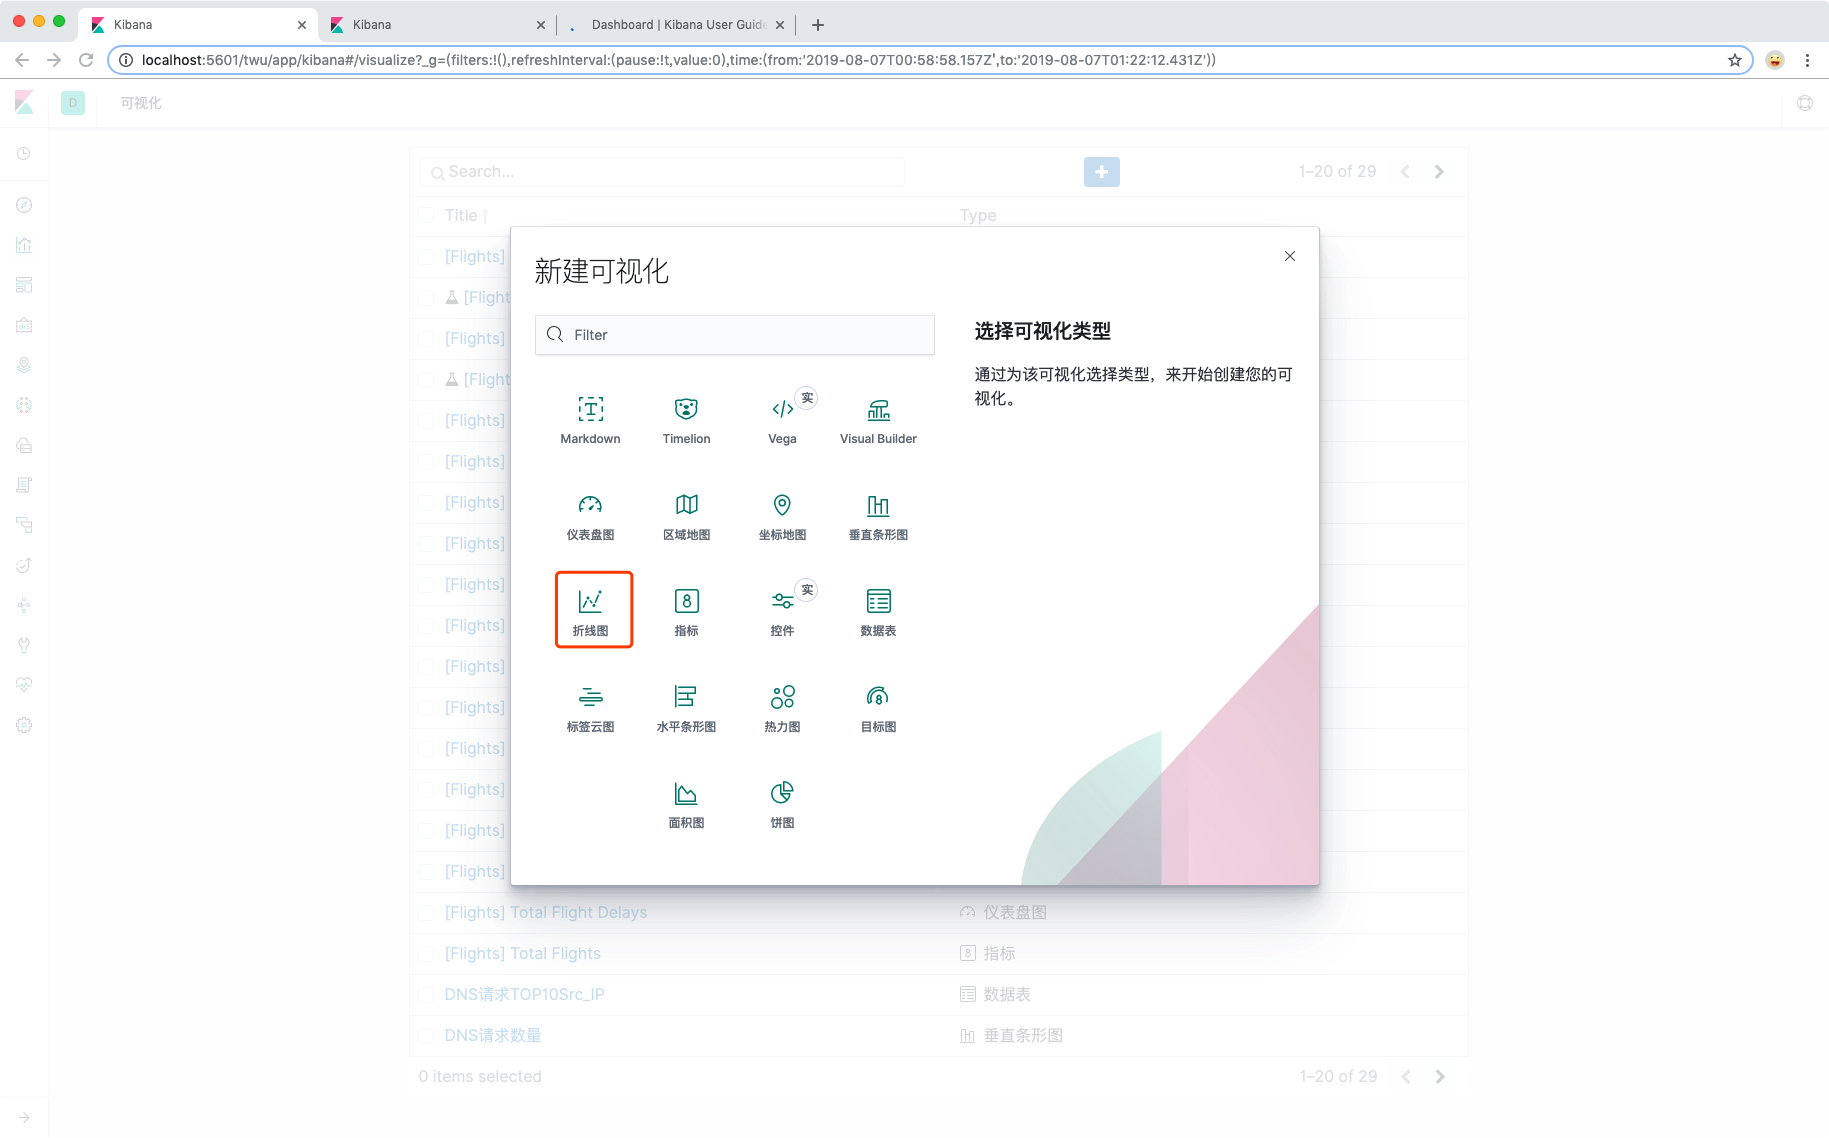1829x1138 pixels.
Task: Go back in browser history
Action: (x=22, y=60)
